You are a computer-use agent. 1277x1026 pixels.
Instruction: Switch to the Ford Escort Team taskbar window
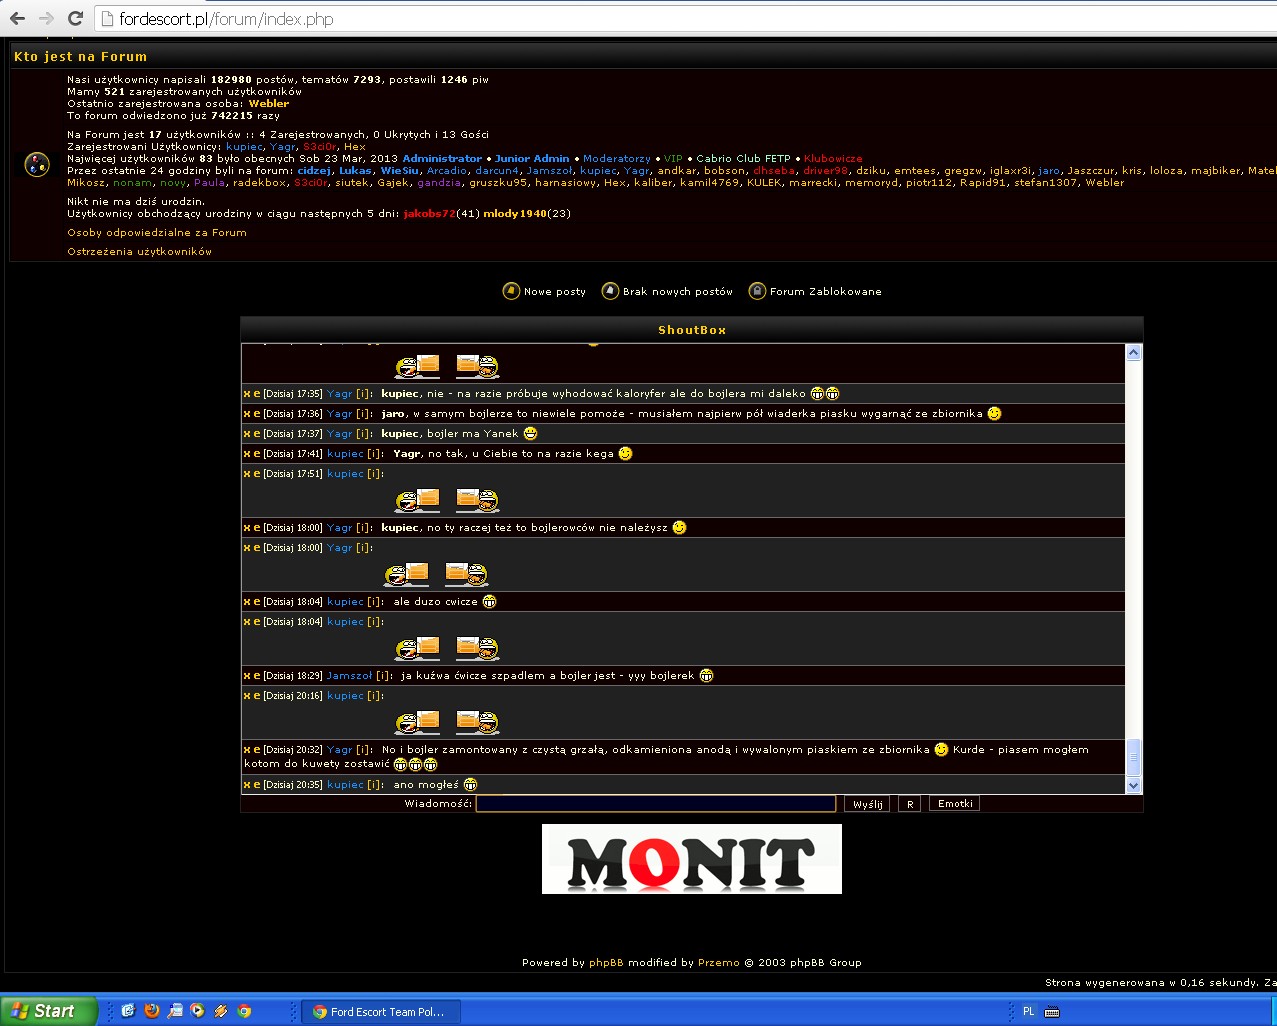380,1011
